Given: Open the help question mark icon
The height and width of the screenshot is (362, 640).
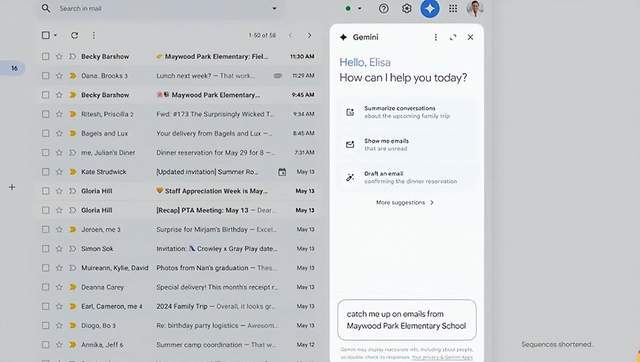Looking at the screenshot, I should 384,9.
